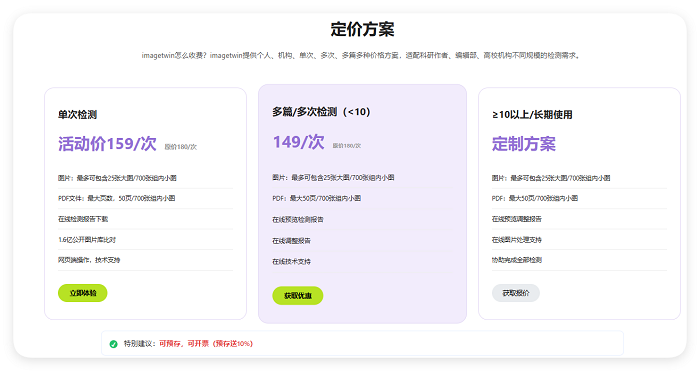This screenshot has width=700, height=371.
Task: Click the 149/次 price text
Action: pos(298,142)
